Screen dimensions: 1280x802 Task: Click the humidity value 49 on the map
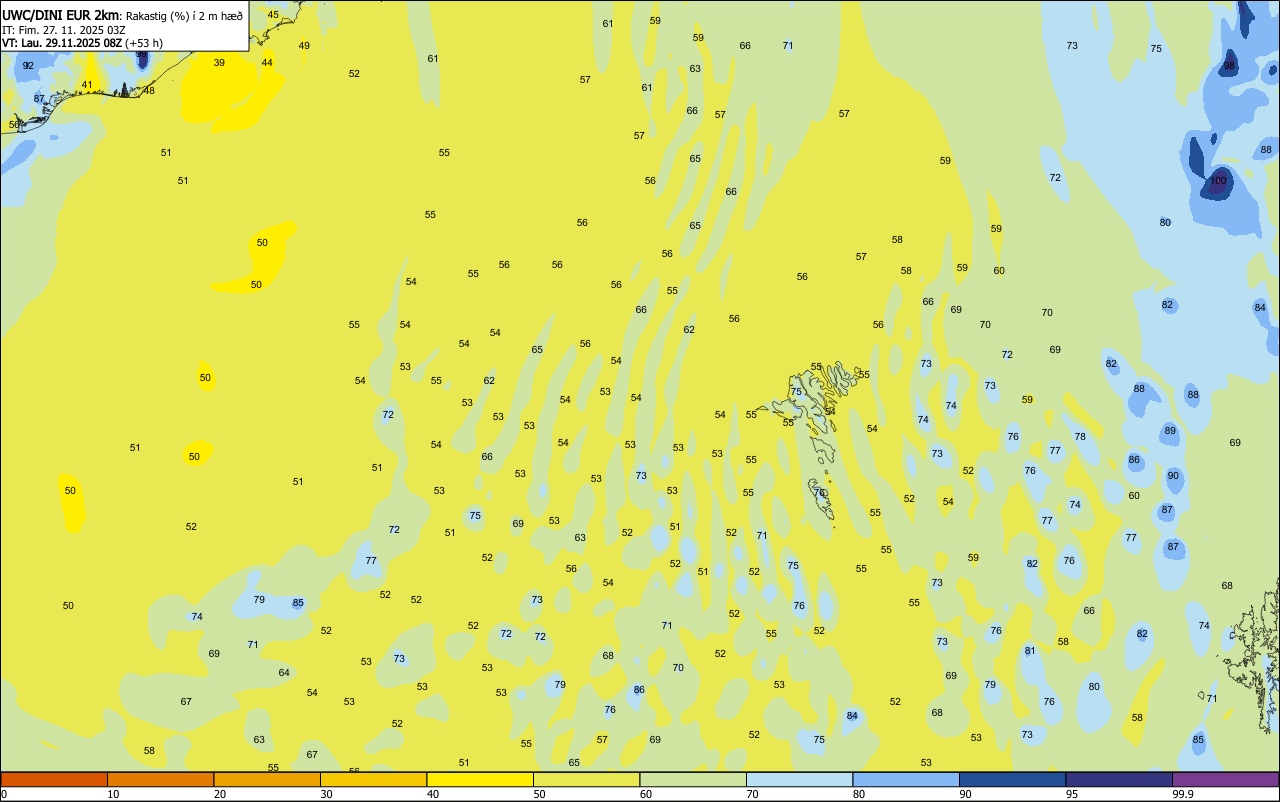(x=304, y=46)
